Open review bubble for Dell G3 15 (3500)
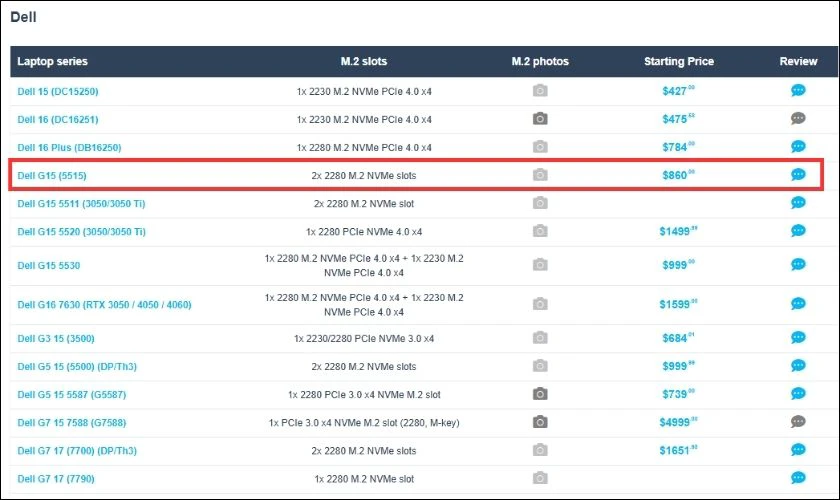840x500 pixels. [798, 338]
